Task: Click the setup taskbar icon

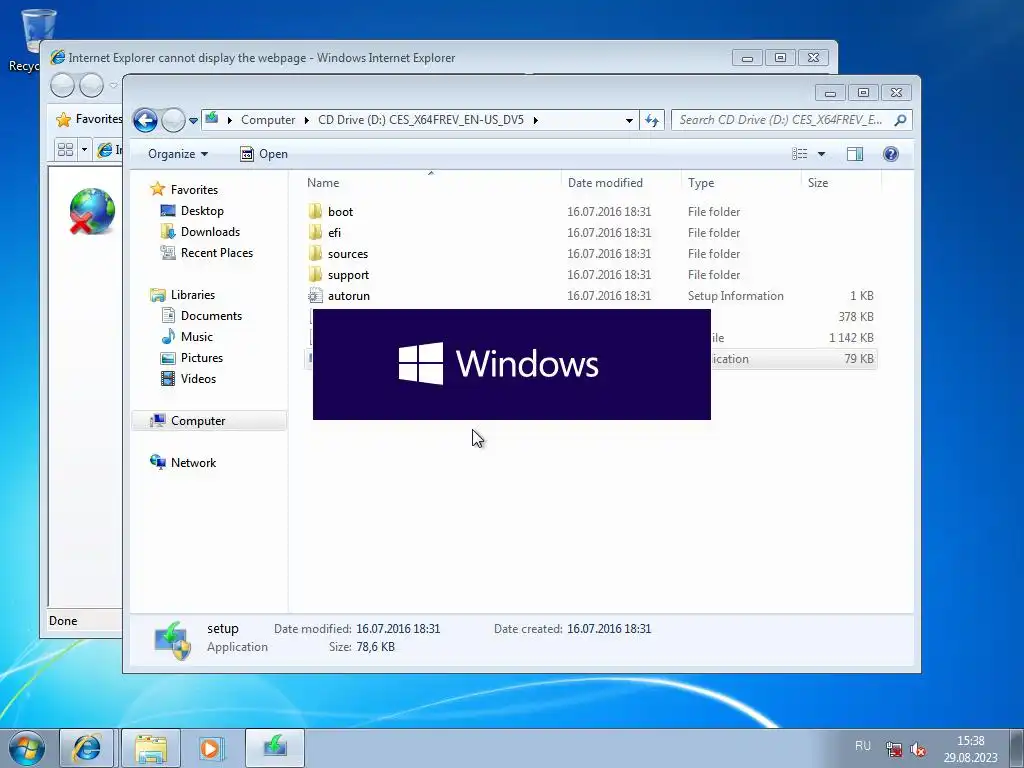Action: 275,748
